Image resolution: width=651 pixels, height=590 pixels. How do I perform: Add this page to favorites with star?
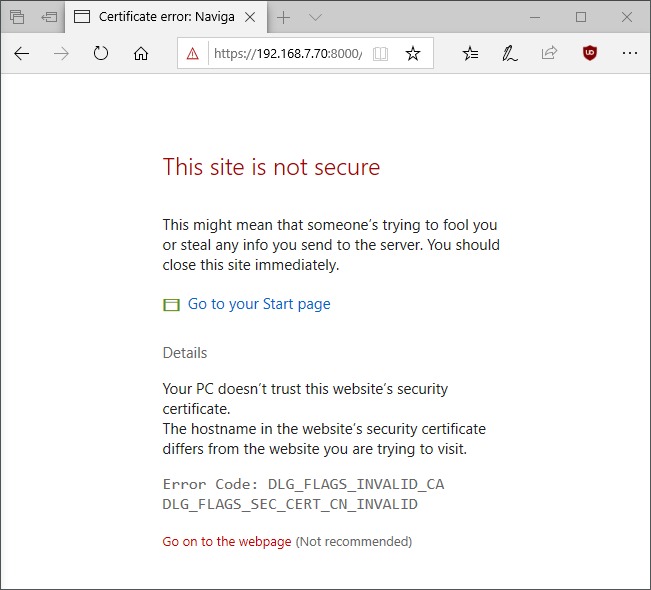pos(413,54)
